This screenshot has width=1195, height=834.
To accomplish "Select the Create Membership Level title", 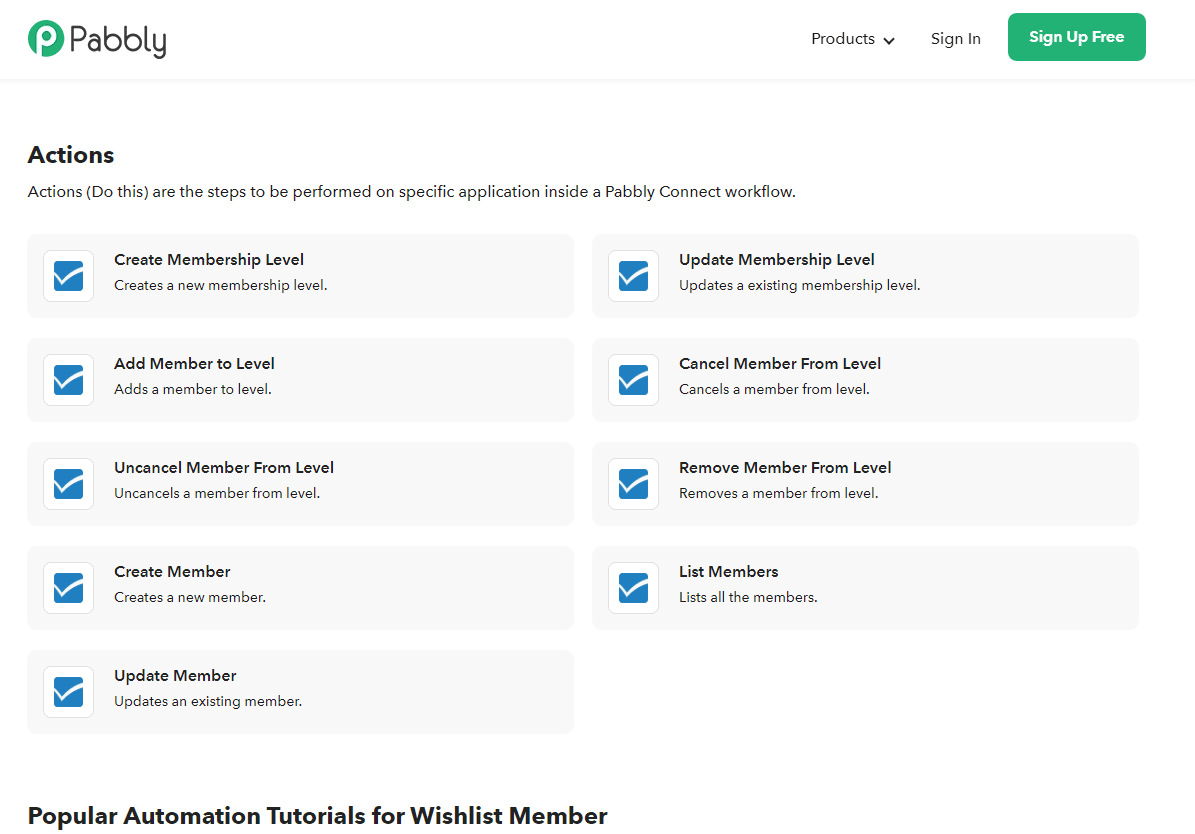I will tap(209, 260).
